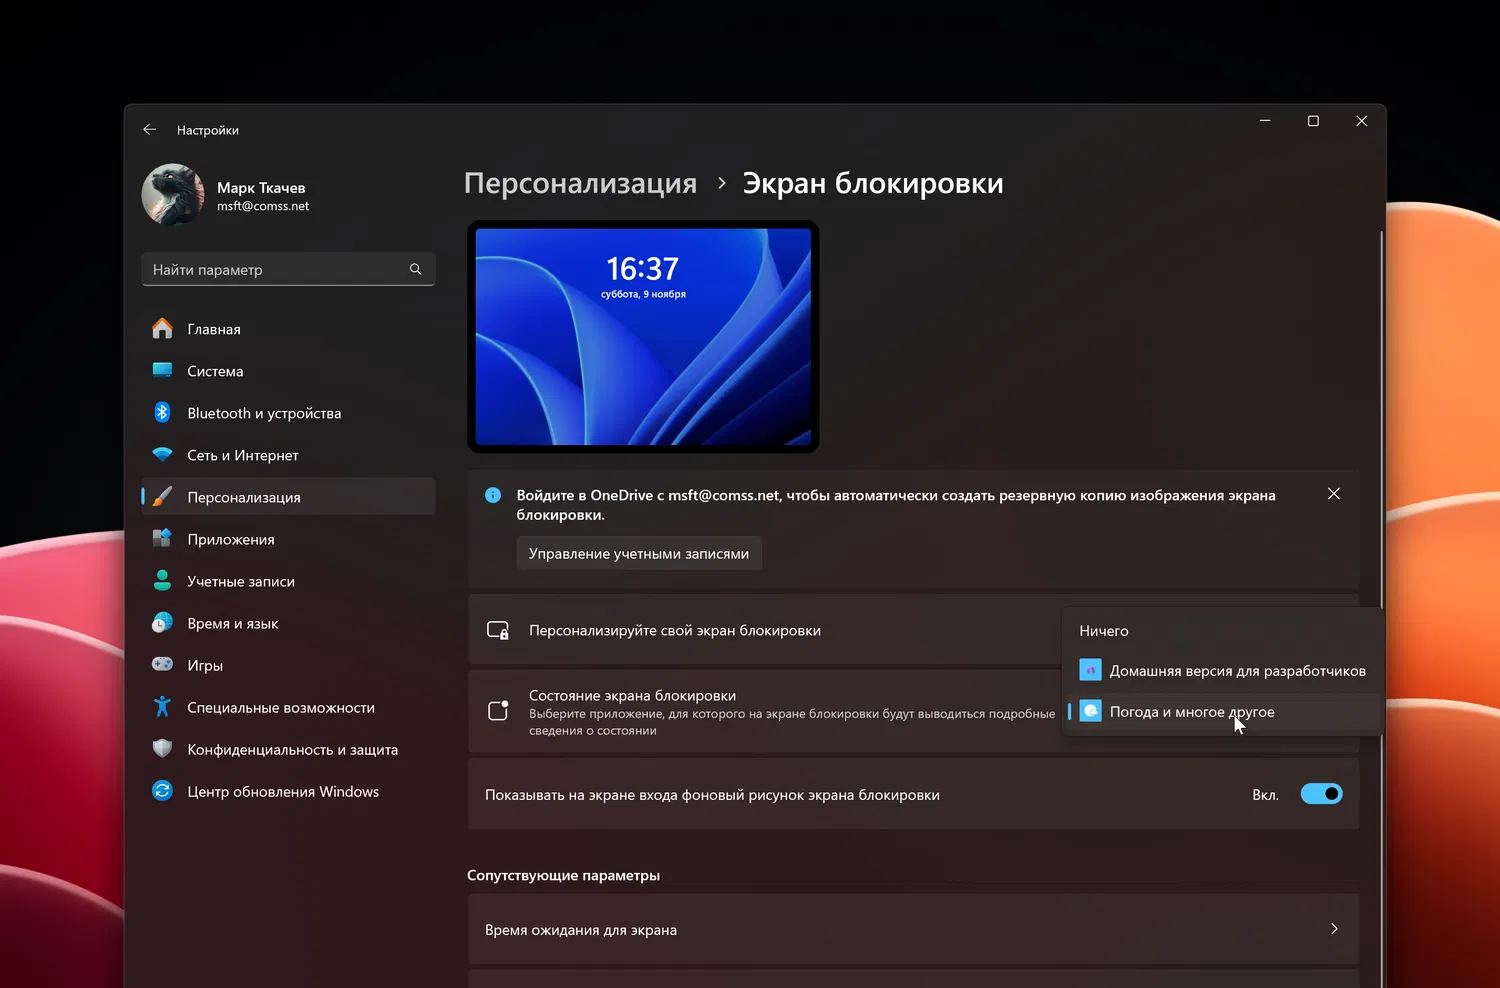Click the Персонализация breadcrumb link
The width and height of the screenshot is (1500, 988).
pyautogui.click(x=581, y=184)
